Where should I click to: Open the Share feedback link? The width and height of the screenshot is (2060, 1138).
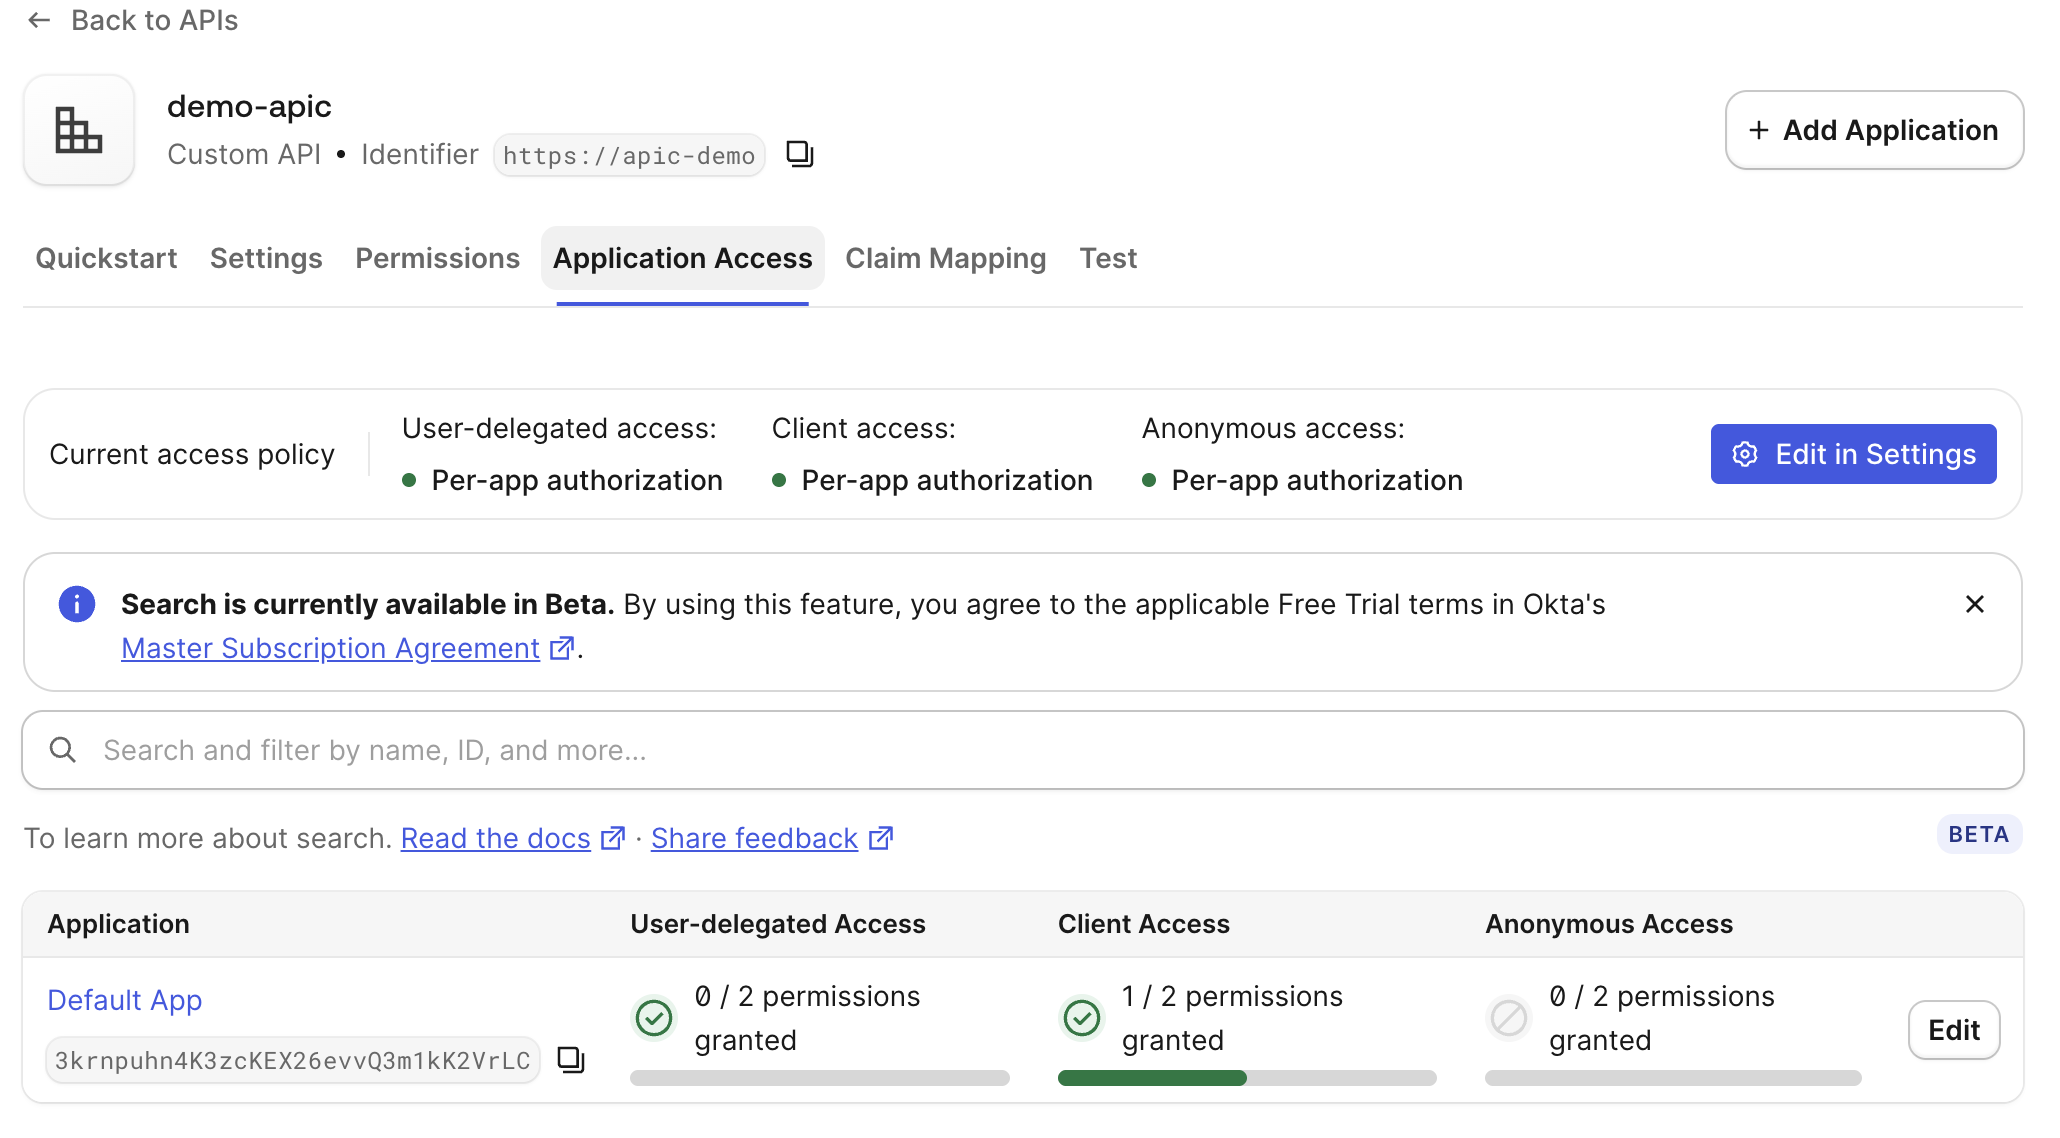754,838
